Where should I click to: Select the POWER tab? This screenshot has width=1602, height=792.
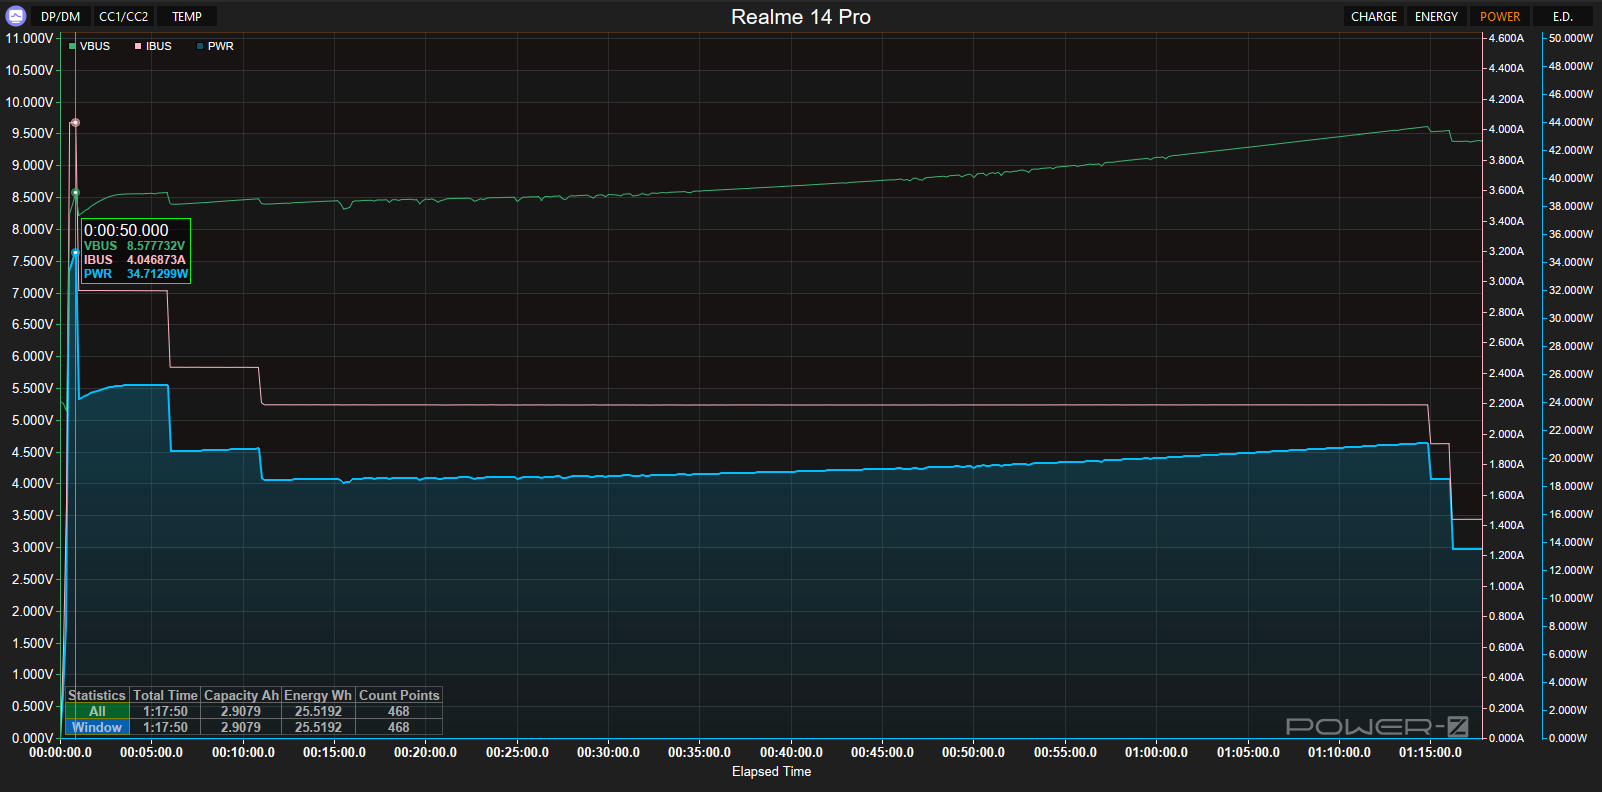(1500, 17)
